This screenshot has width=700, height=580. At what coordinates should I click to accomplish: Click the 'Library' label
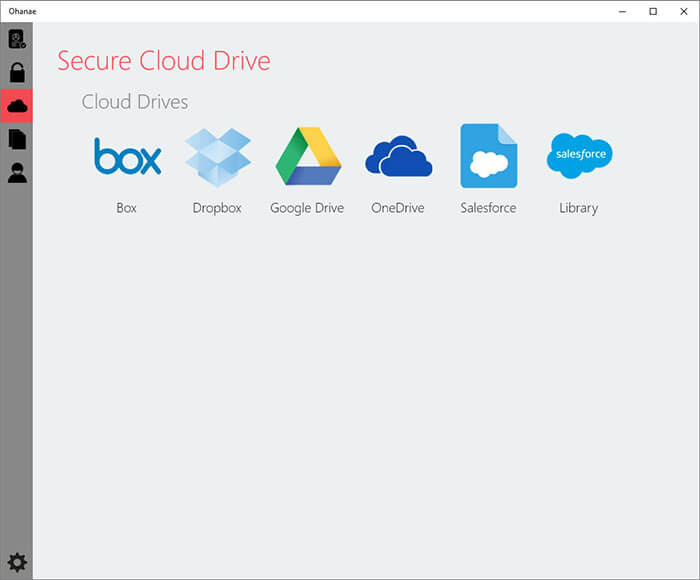pyautogui.click(x=579, y=208)
